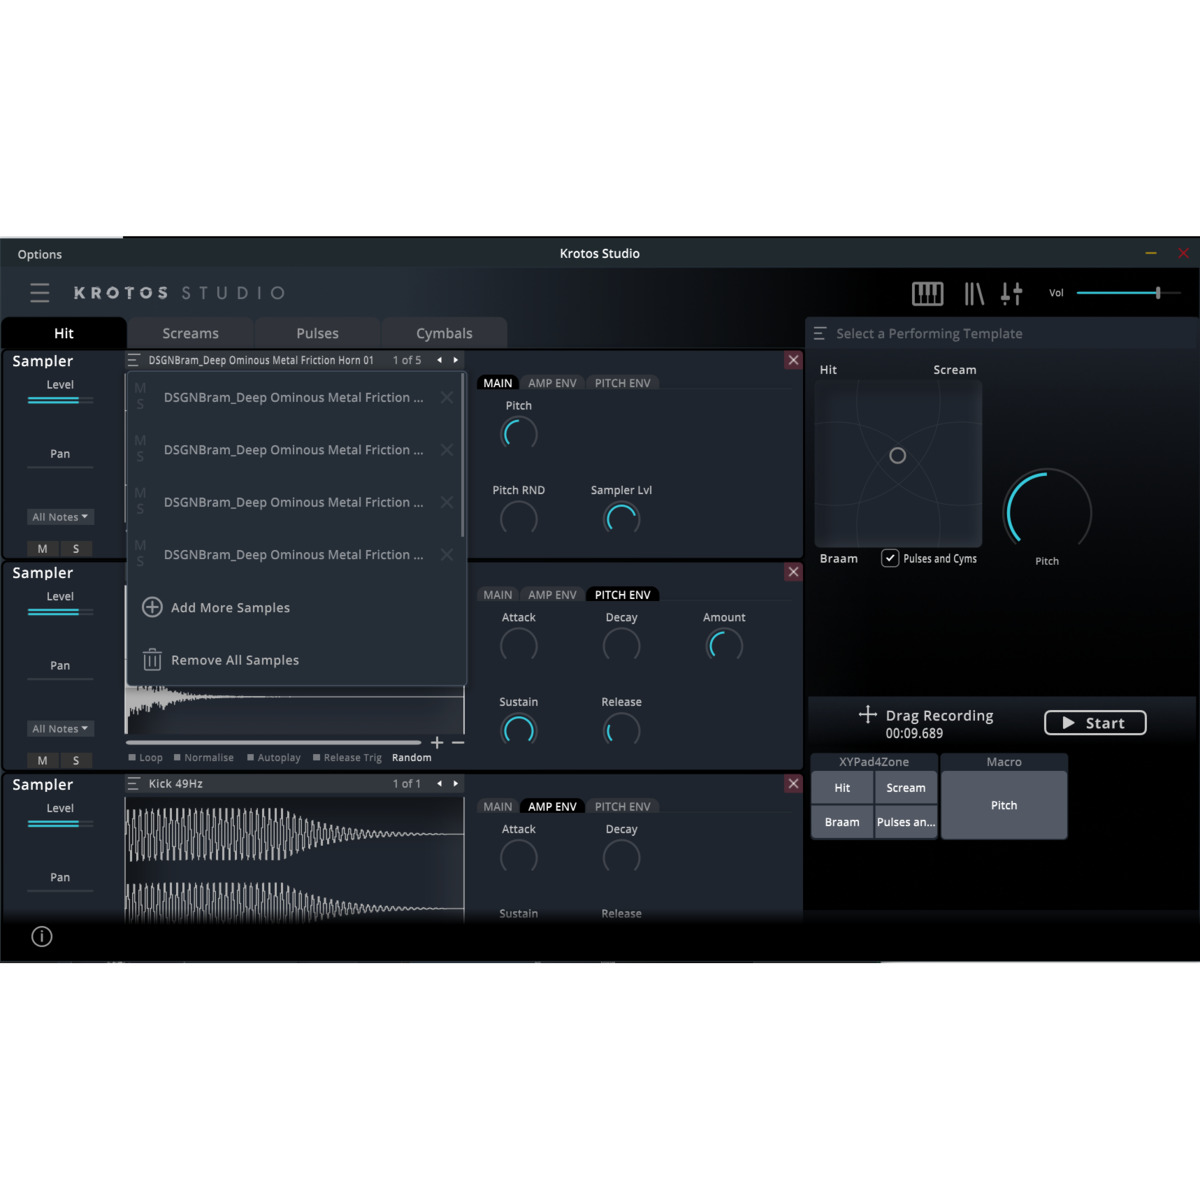Open the hamburger main menu
Viewport: 1200px width, 1200px height.
click(x=40, y=293)
